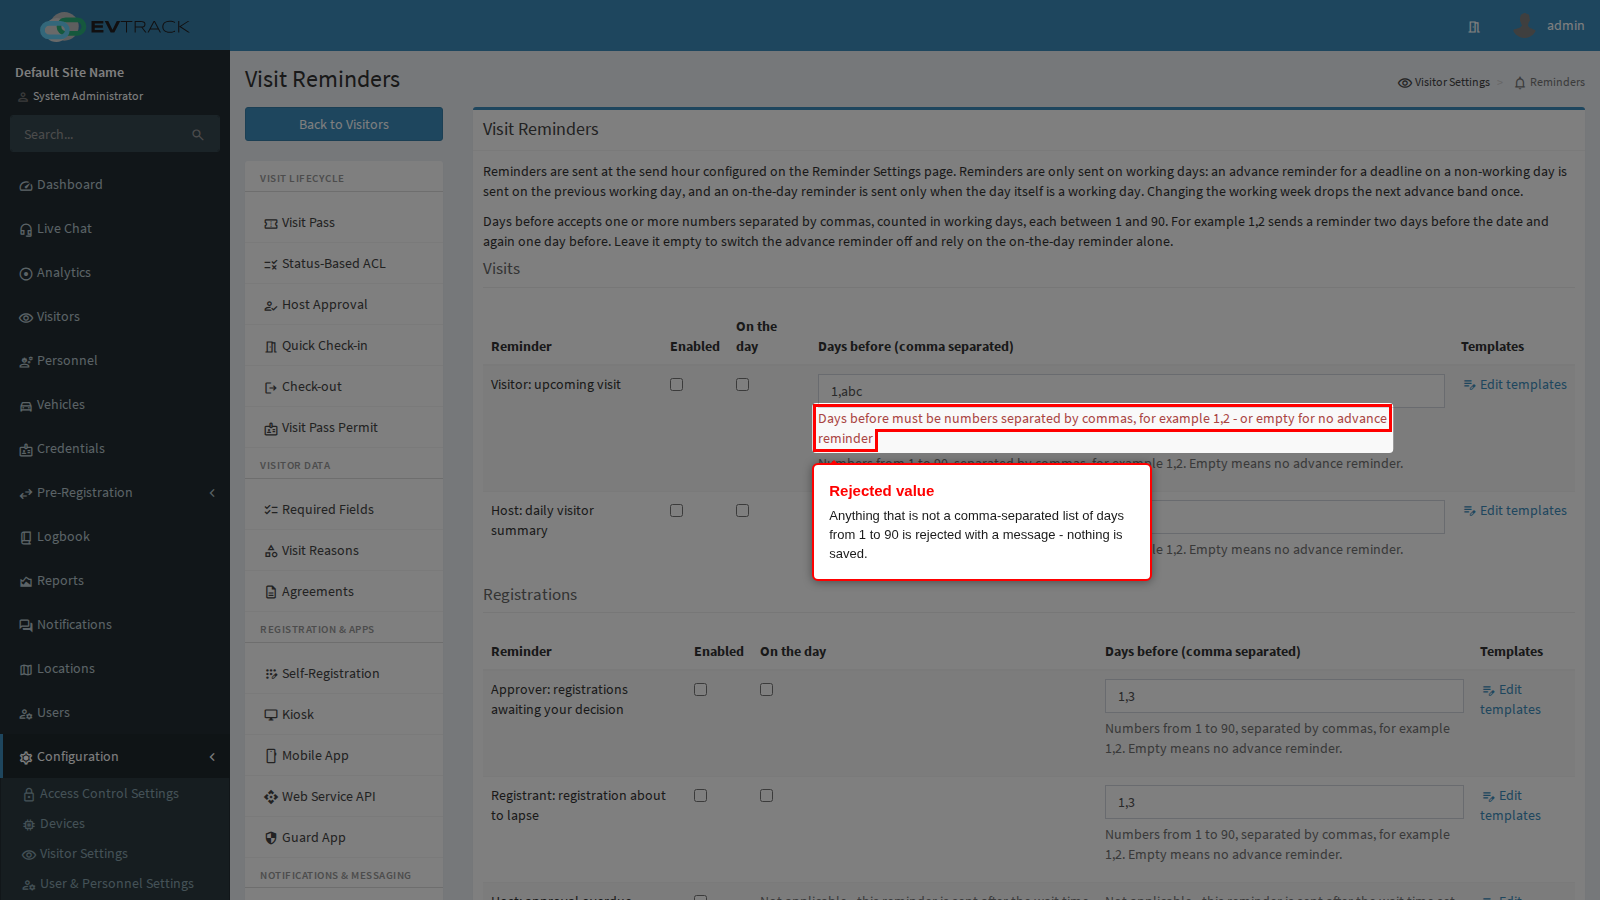Screen dimensions: 1600x900
Task: Click the Visit Pass ticket icon
Action: pyautogui.click(x=271, y=224)
